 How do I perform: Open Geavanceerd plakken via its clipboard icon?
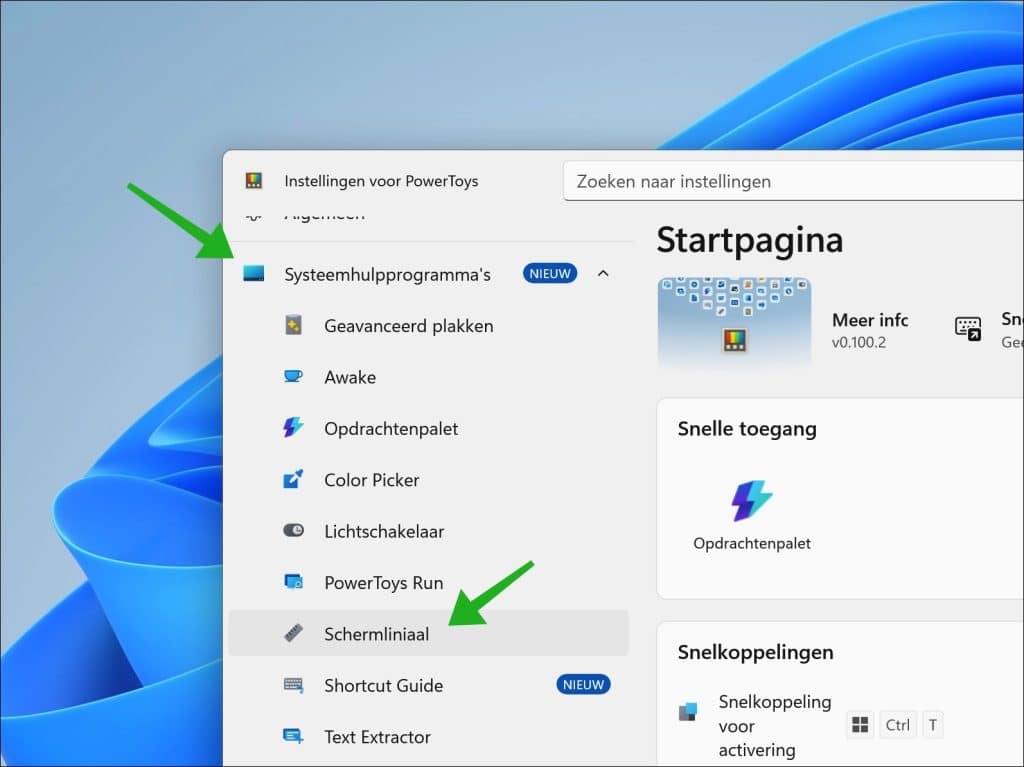293,325
